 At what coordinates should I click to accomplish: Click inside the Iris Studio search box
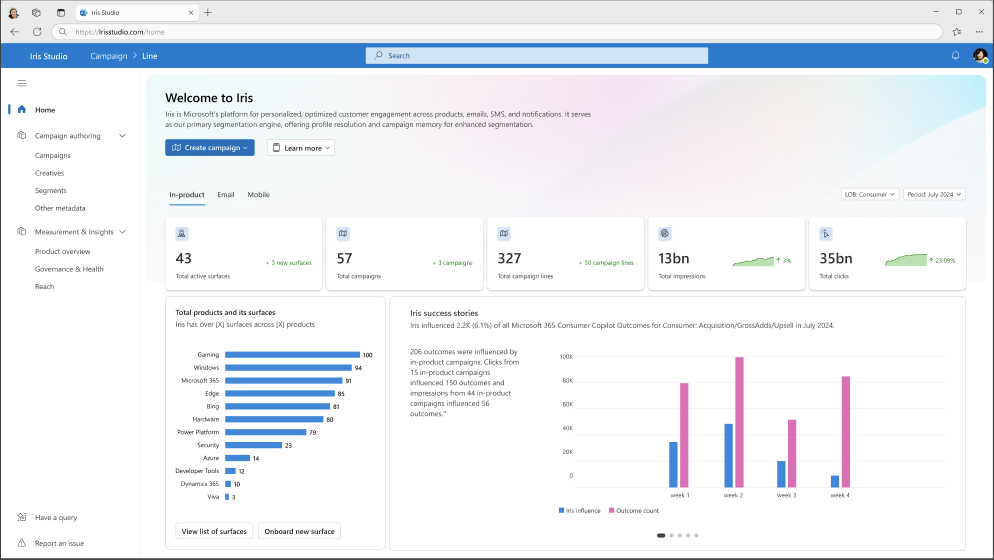tap(537, 56)
